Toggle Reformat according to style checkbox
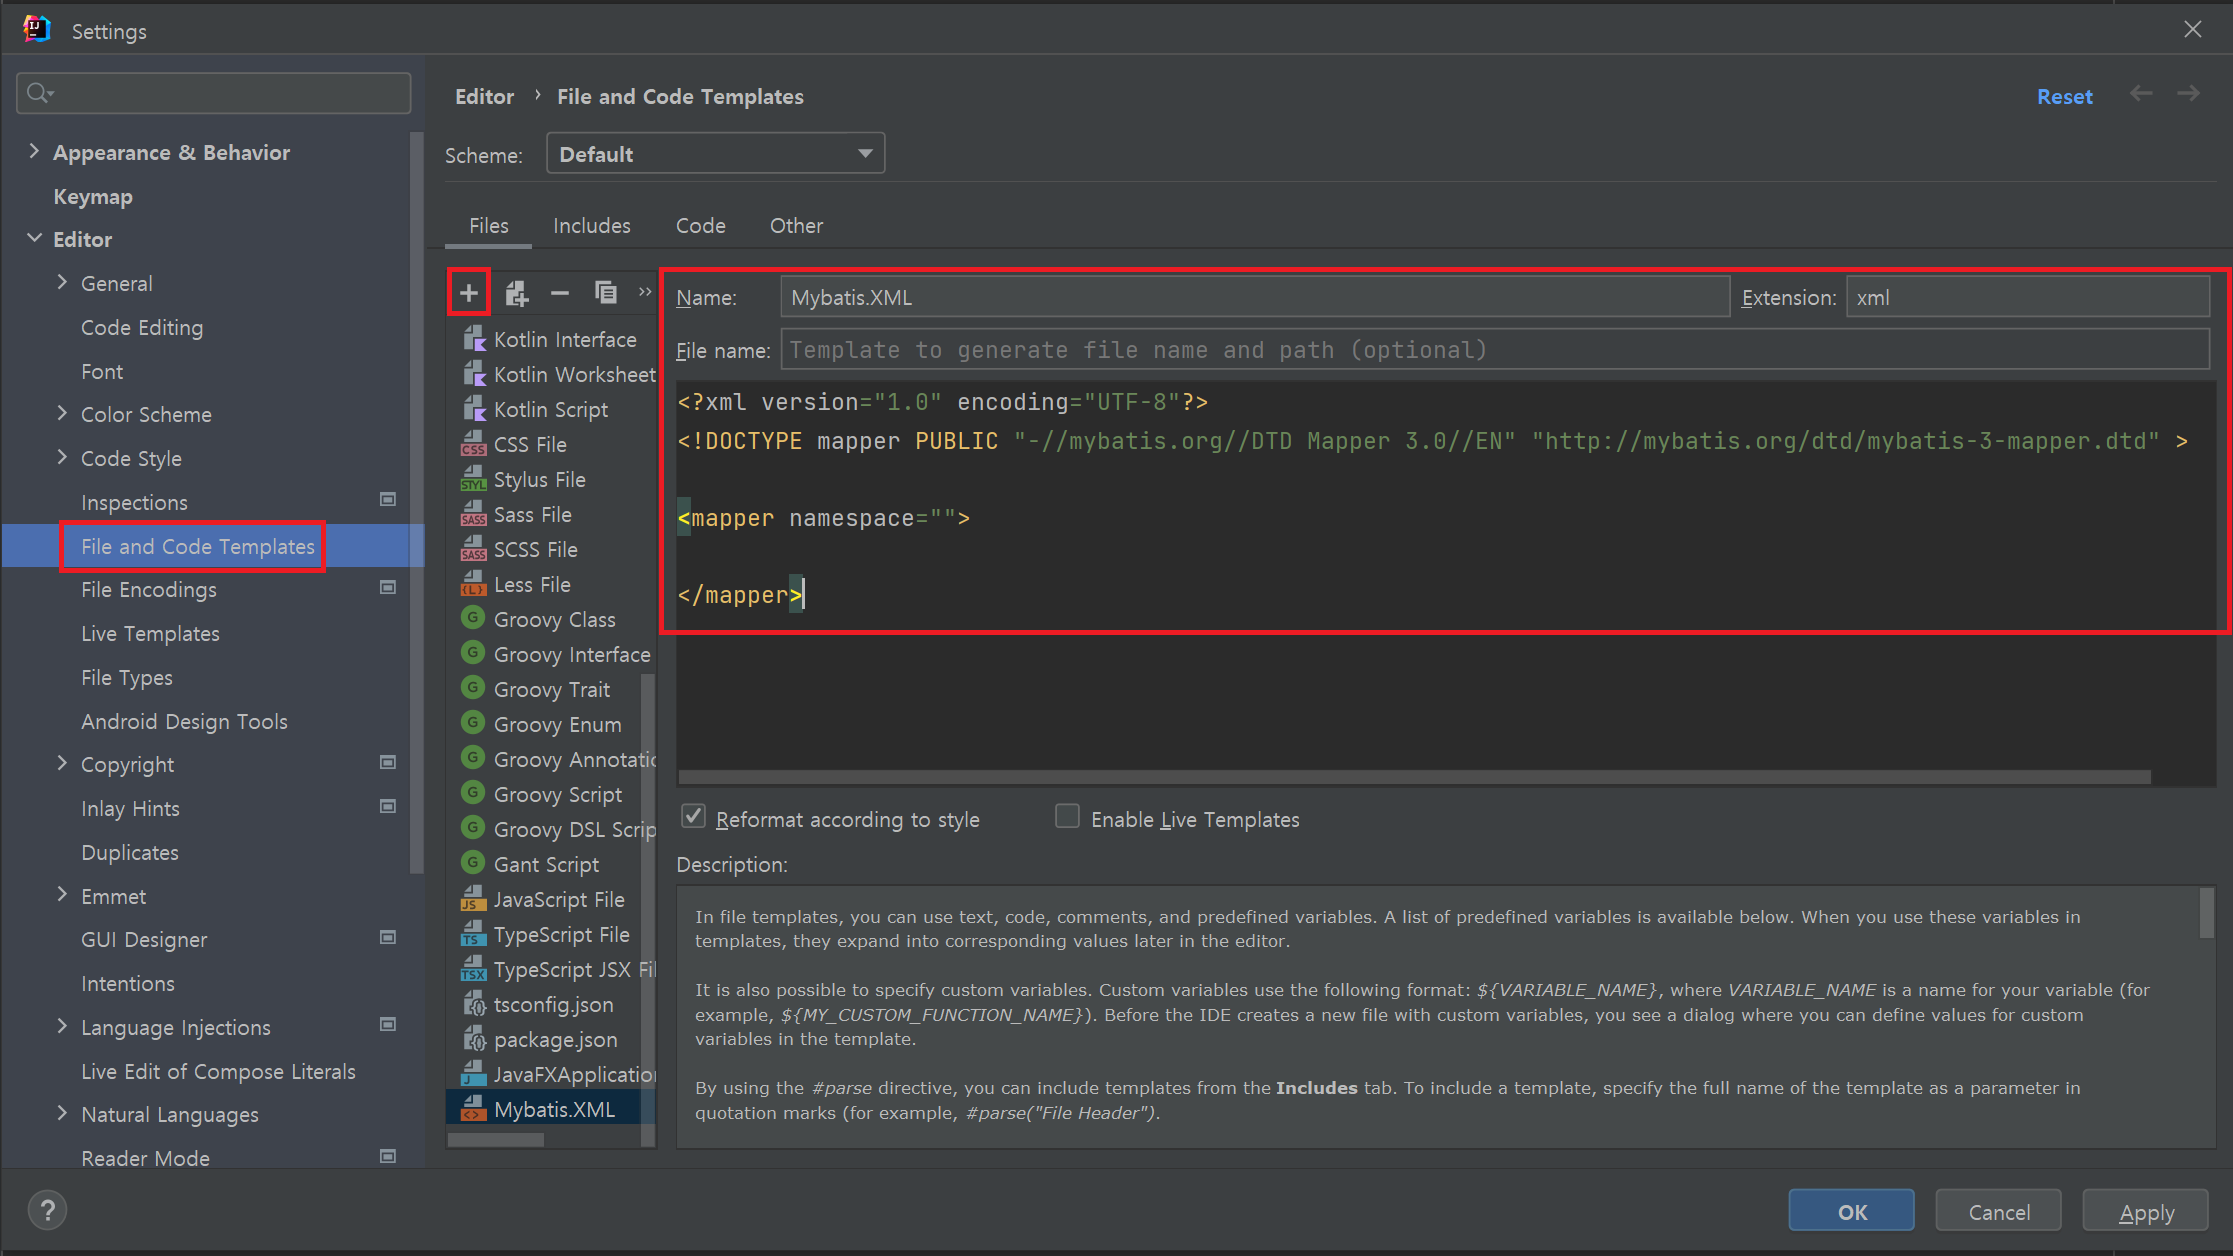Screen dimensions: 2233x1256 (x=693, y=817)
